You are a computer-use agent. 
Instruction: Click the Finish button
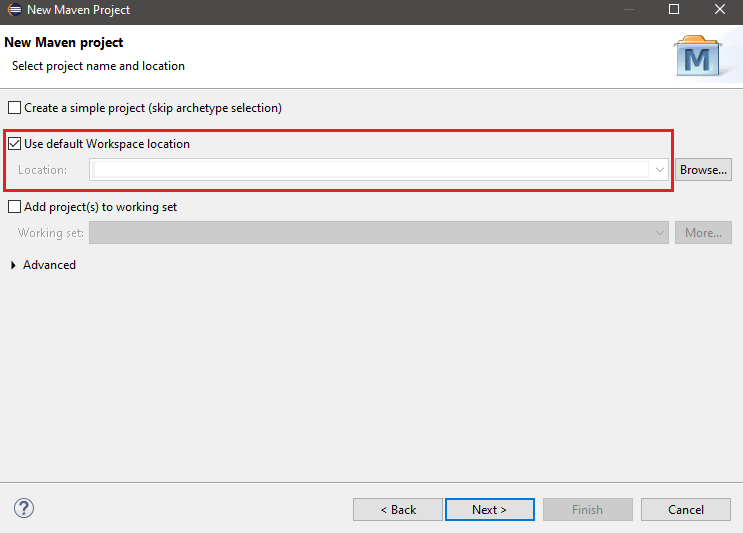click(x=587, y=509)
